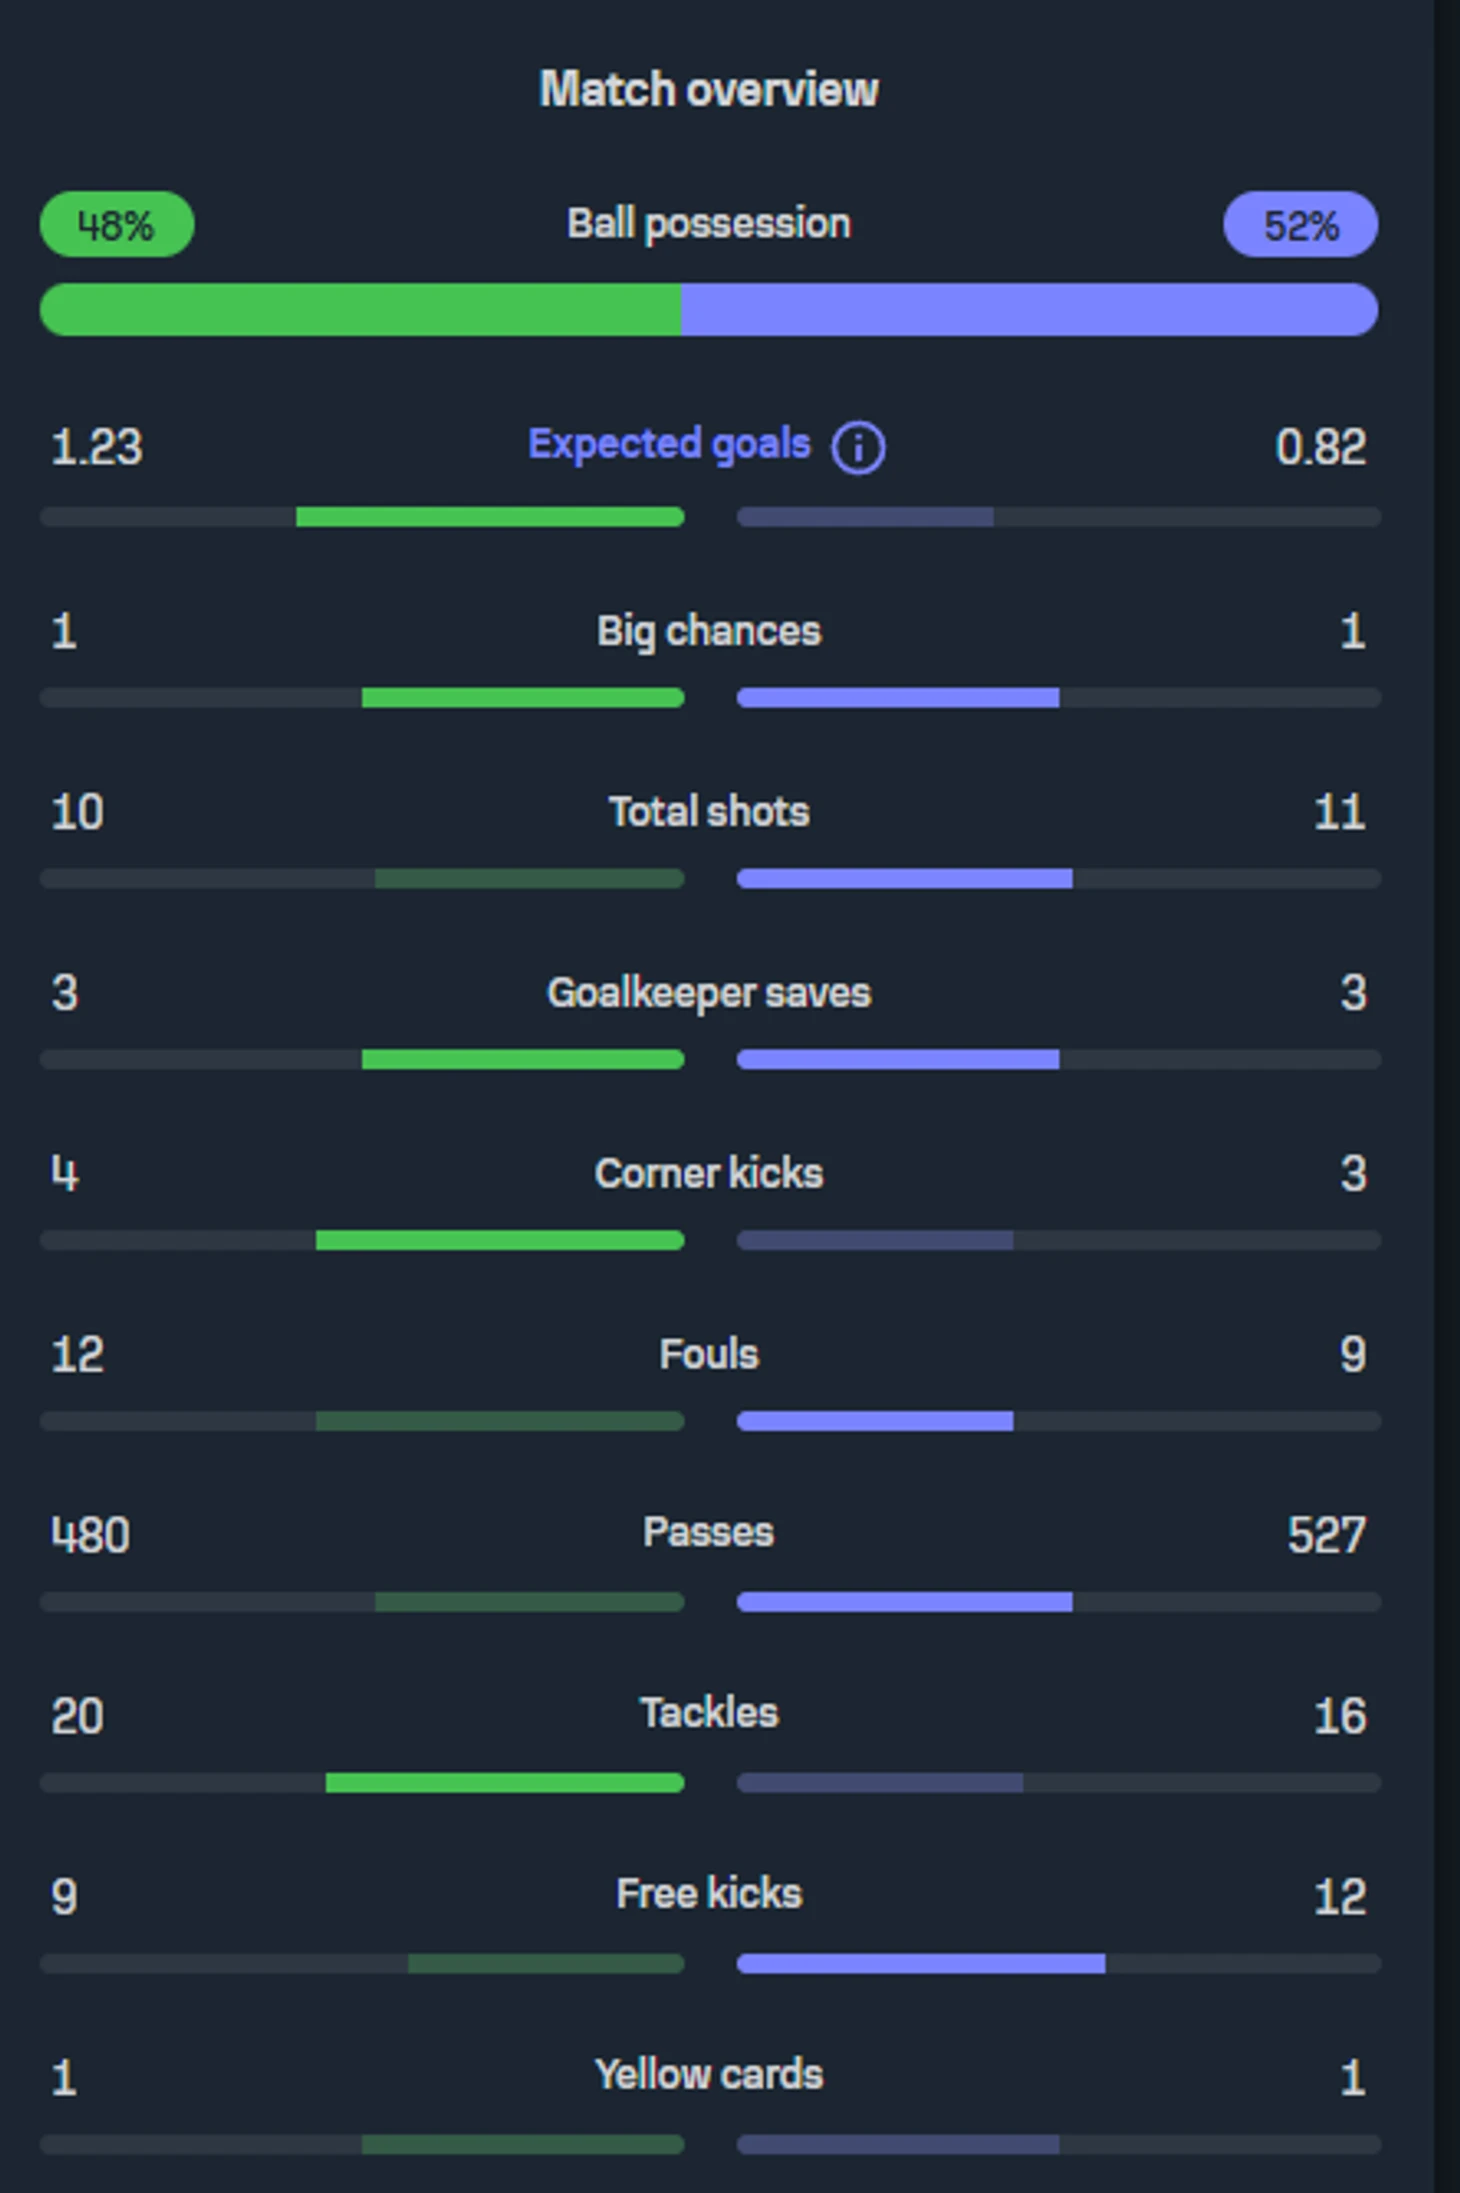Open the Expected goals link
This screenshot has height=2193, width=1460.
(x=669, y=444)
